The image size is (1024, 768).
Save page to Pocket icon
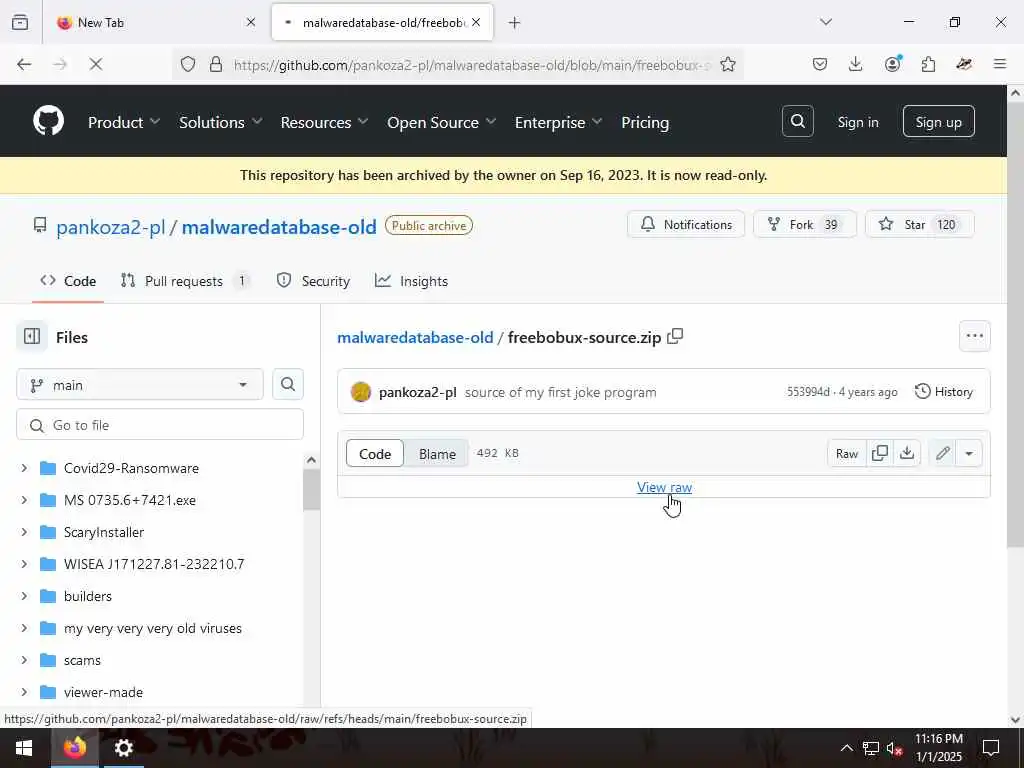(820, 64)
